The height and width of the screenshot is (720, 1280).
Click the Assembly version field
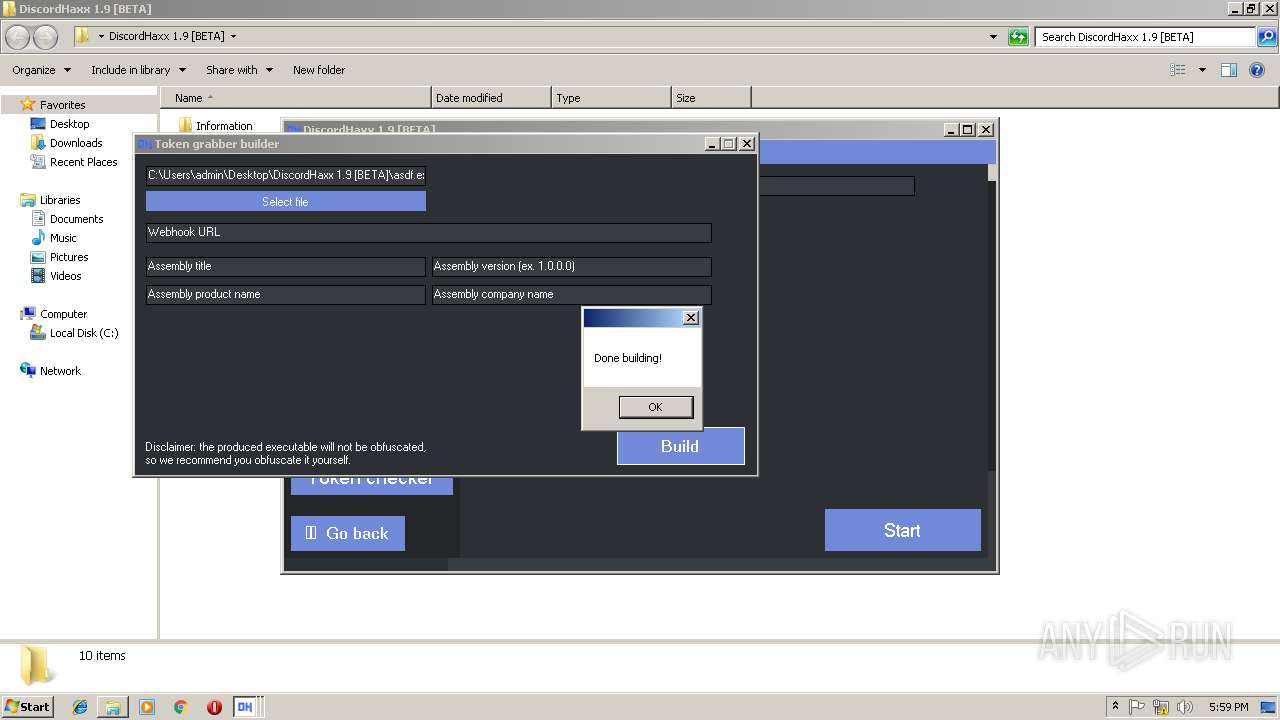[x=571, y=266]
